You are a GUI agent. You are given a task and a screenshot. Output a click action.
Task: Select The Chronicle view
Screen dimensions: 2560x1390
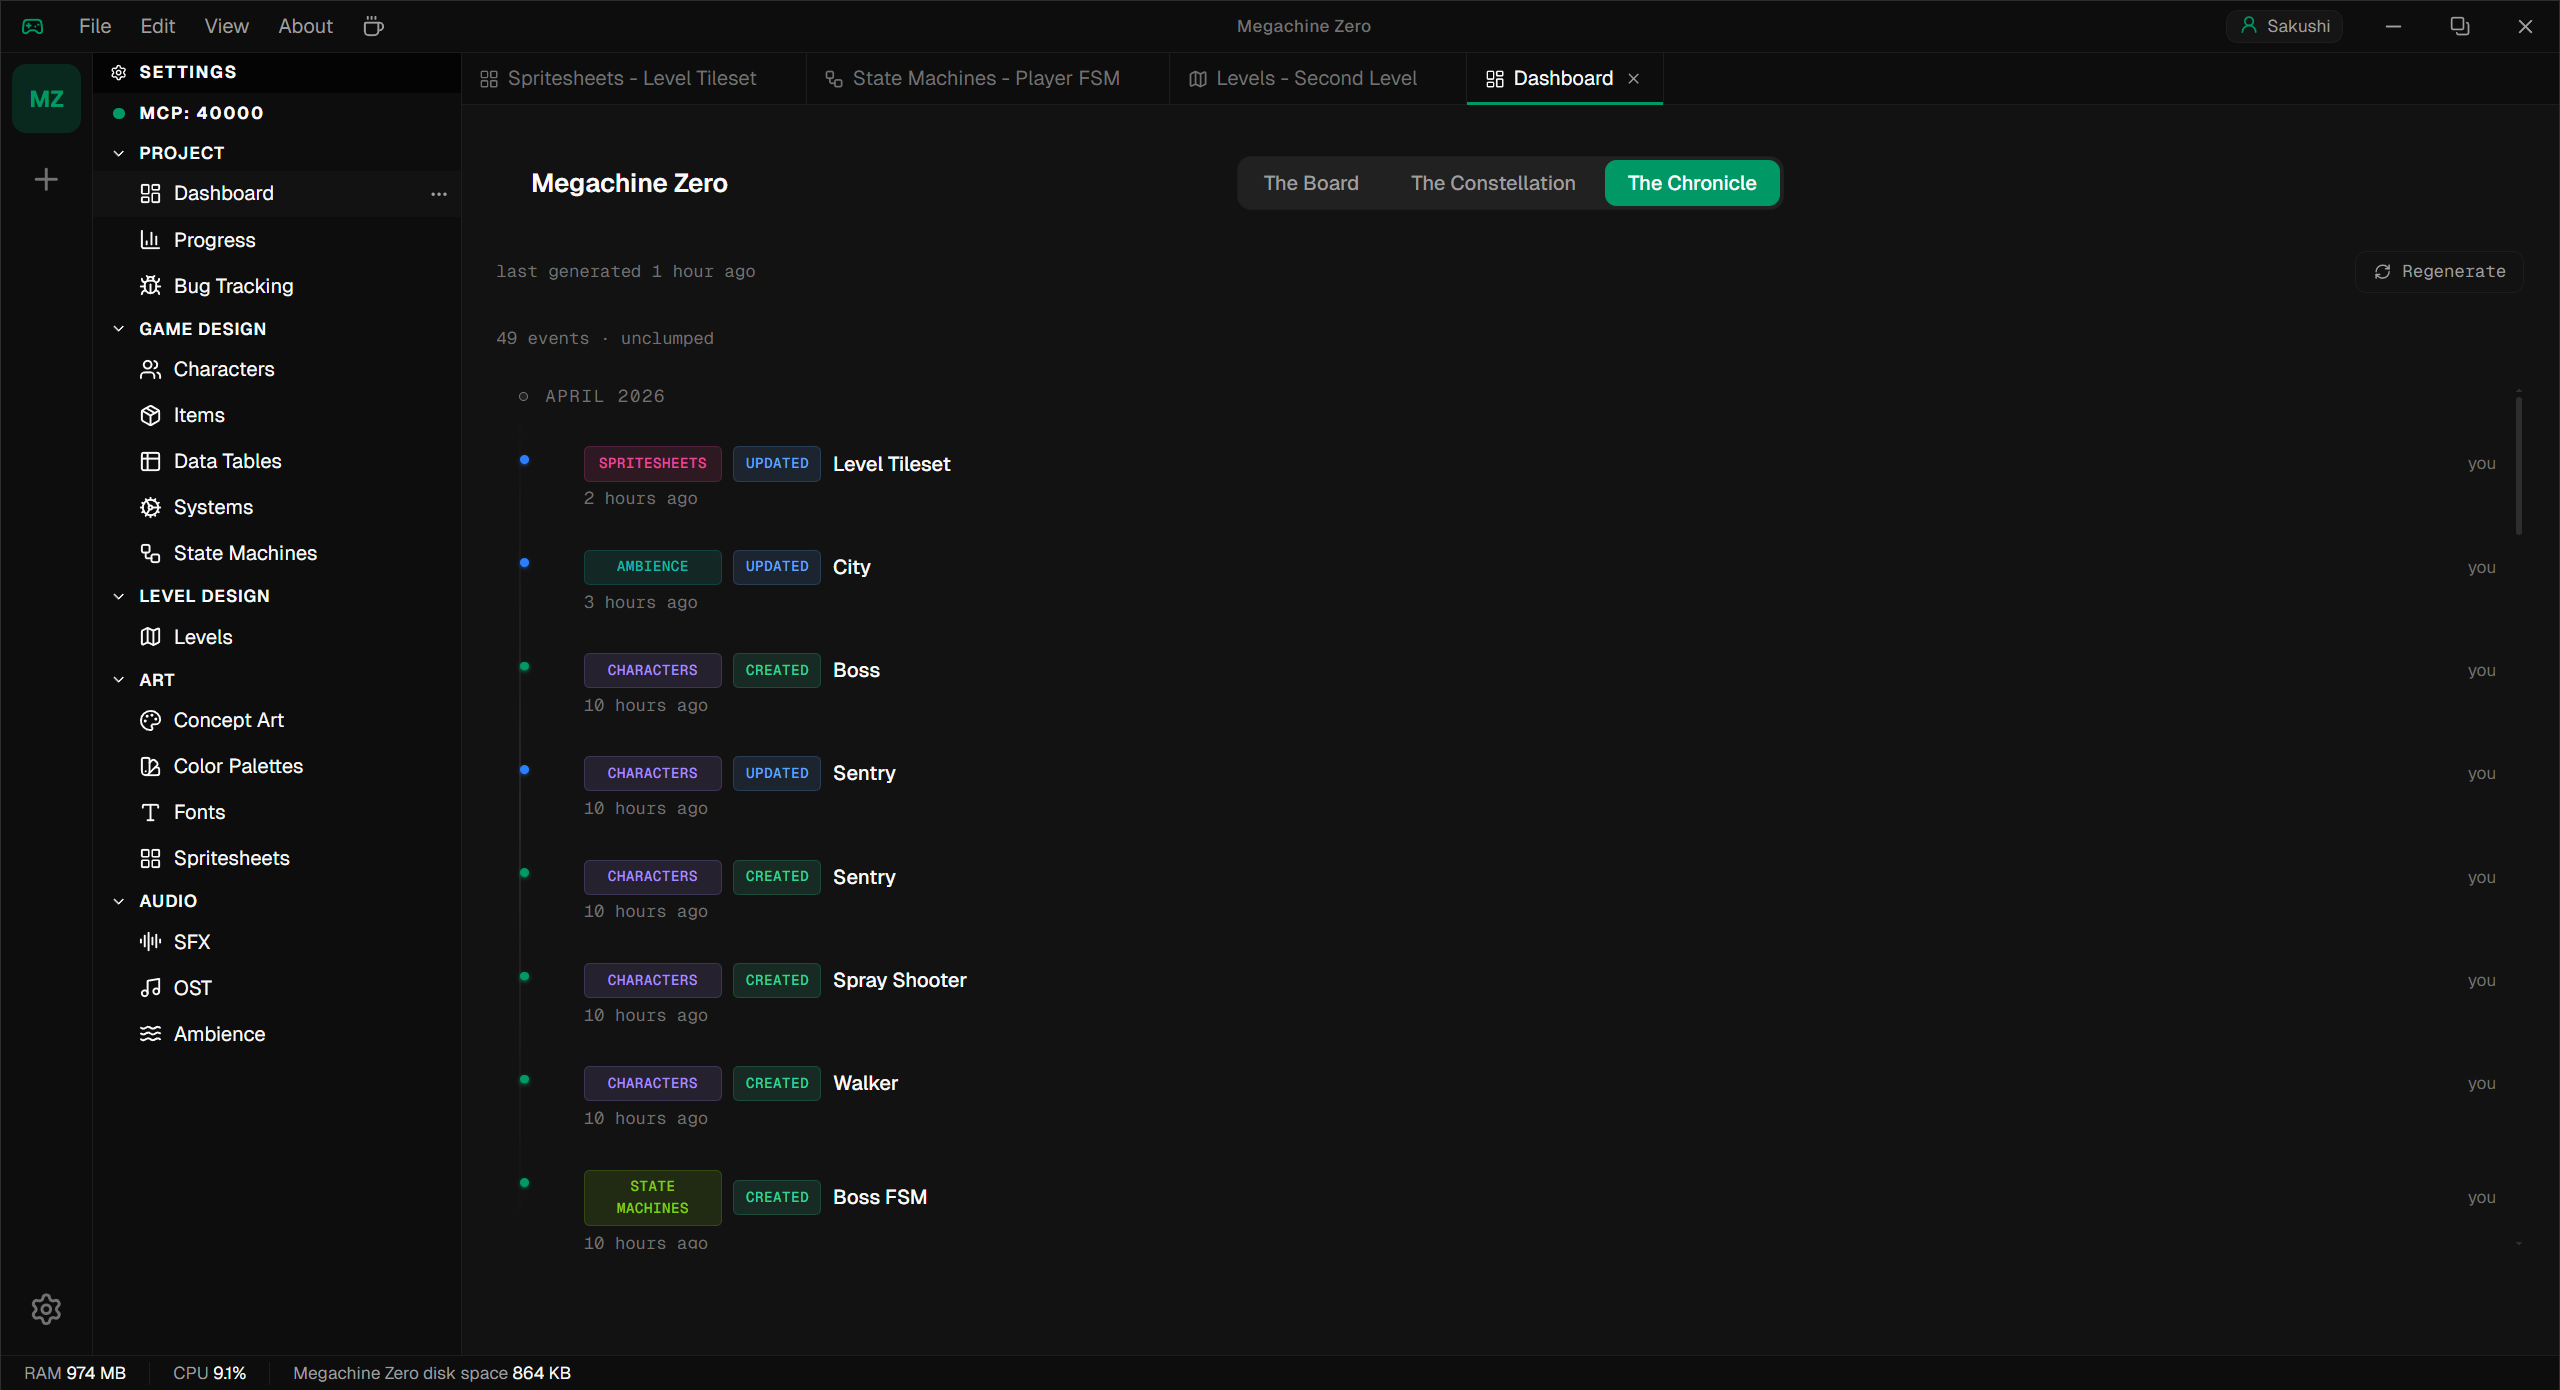tap(1692, 183)
